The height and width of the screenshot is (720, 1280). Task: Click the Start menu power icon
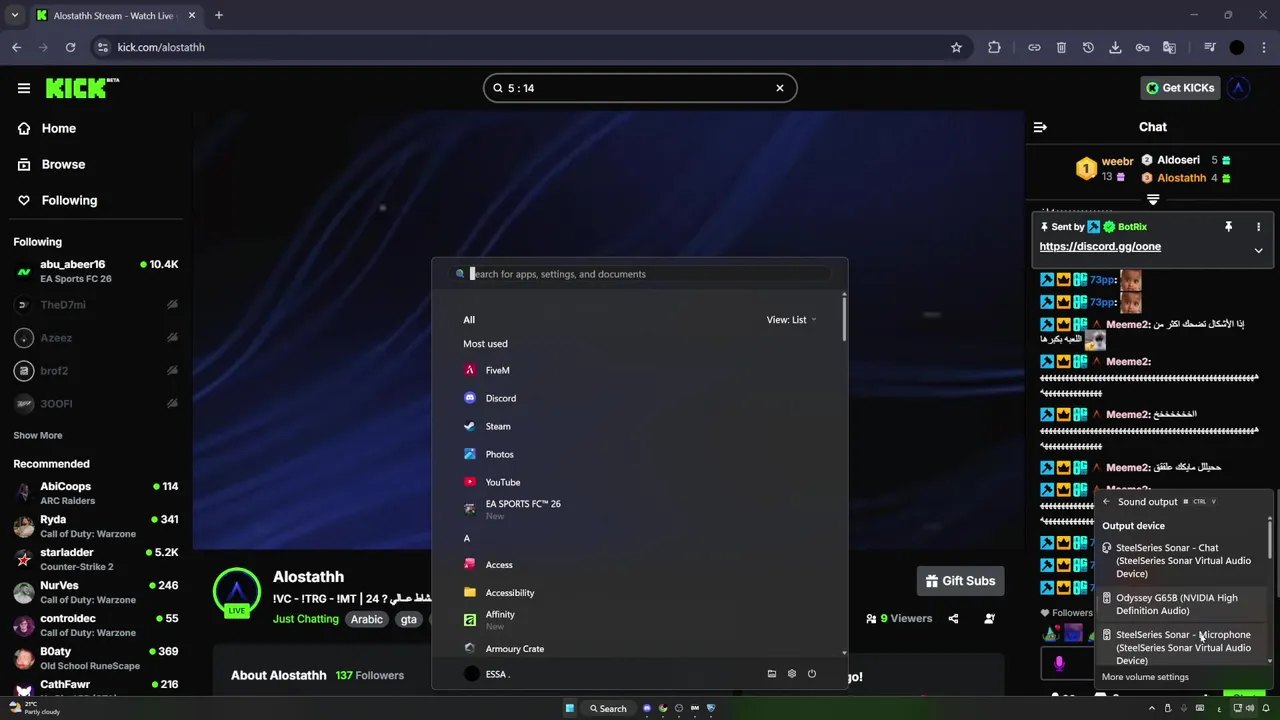pos(812,674)
